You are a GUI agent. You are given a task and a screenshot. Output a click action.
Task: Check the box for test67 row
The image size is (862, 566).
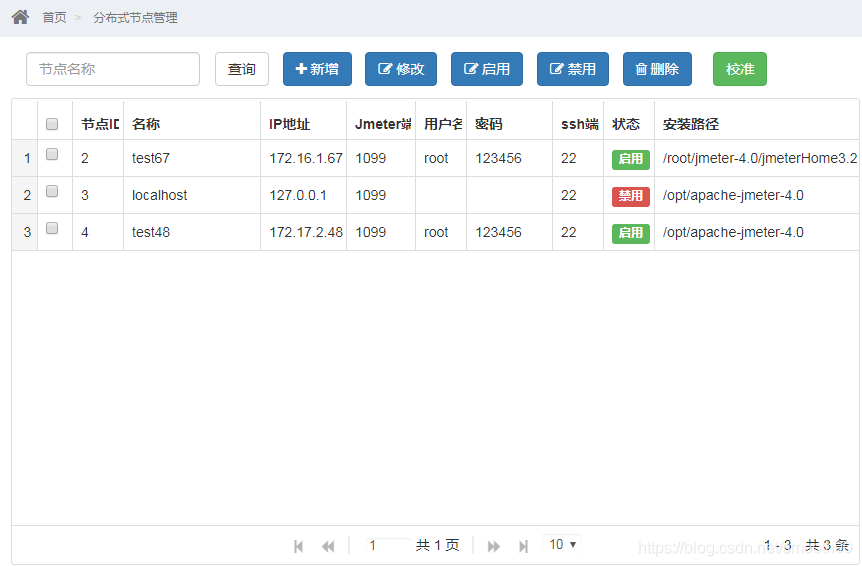(x=52, y=154)
